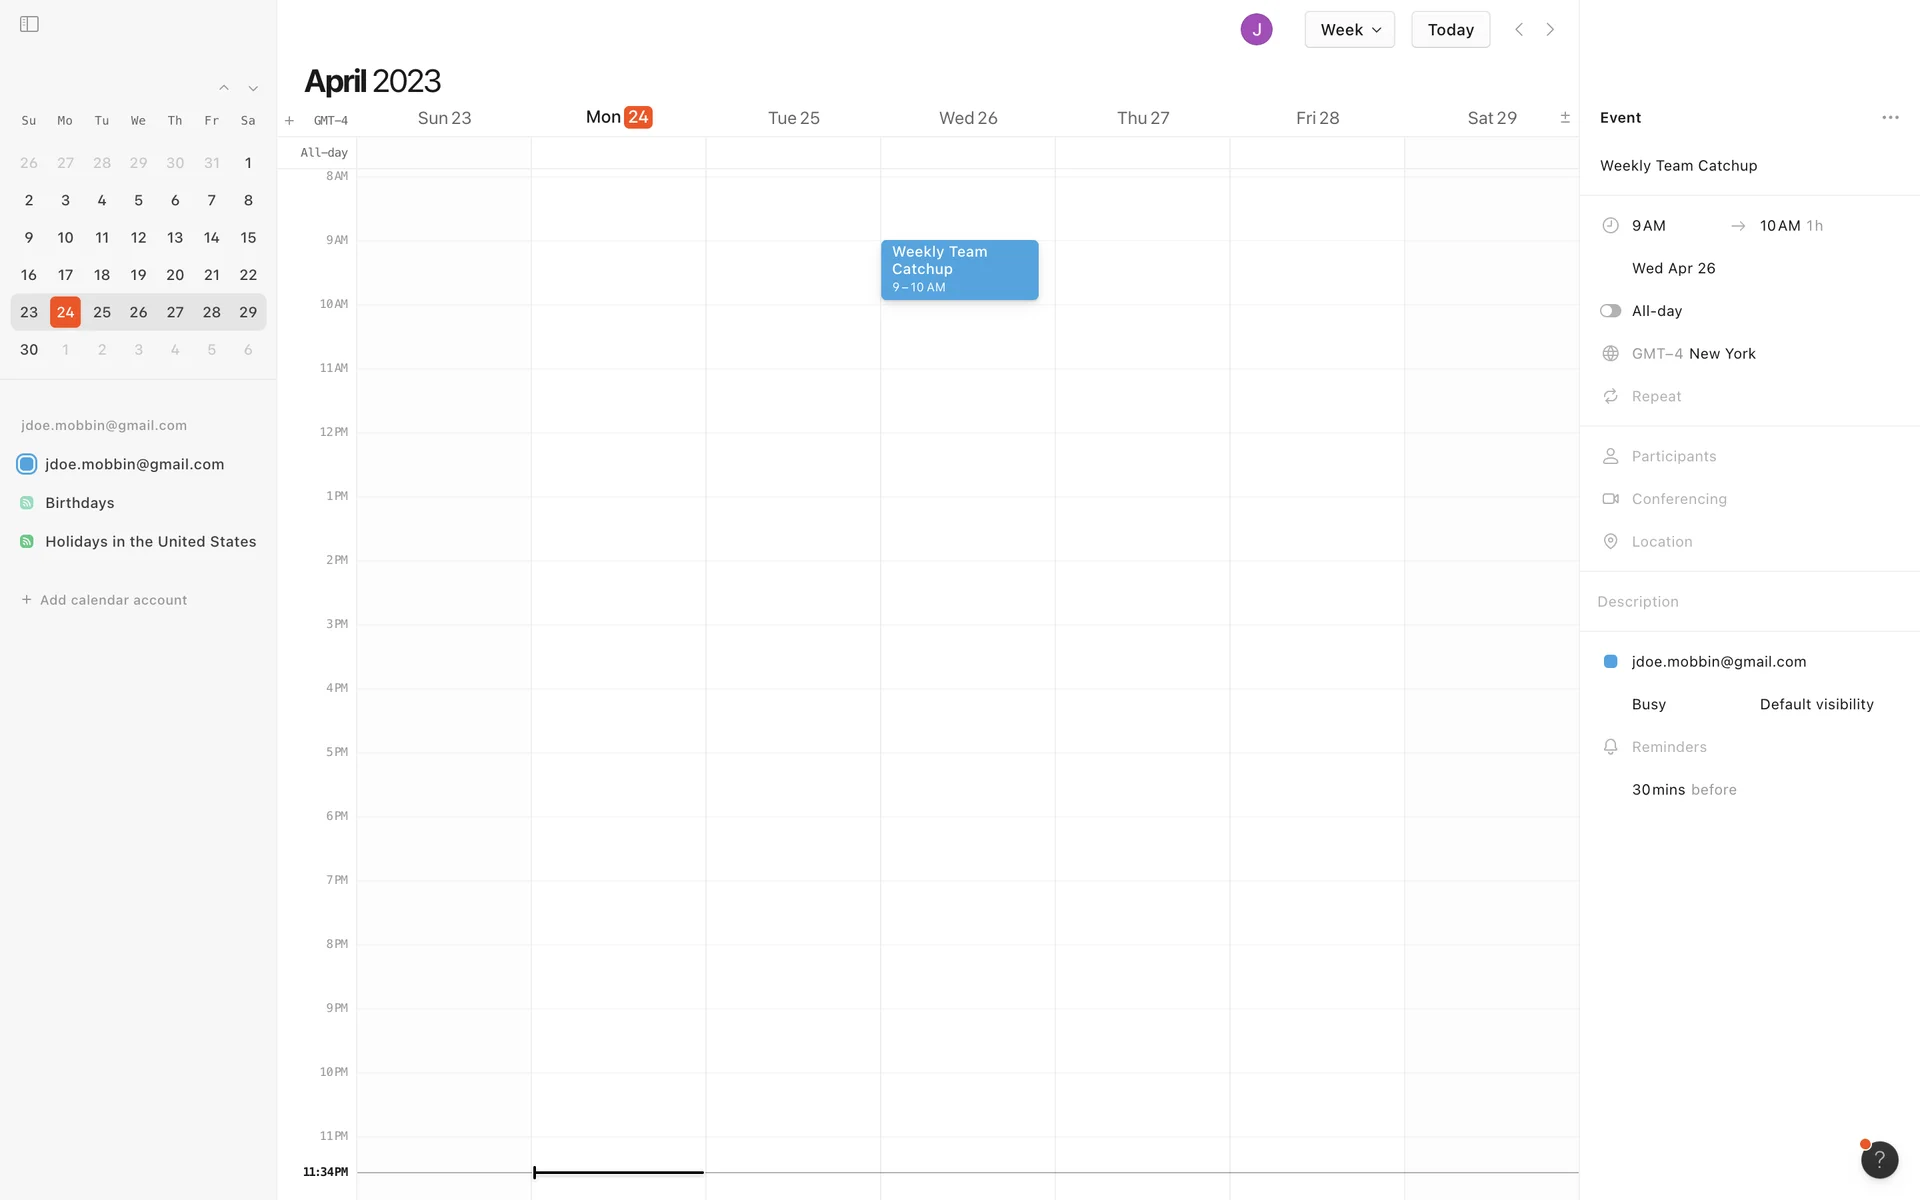
Task: Click the Today button
Action: (1450, 29)
